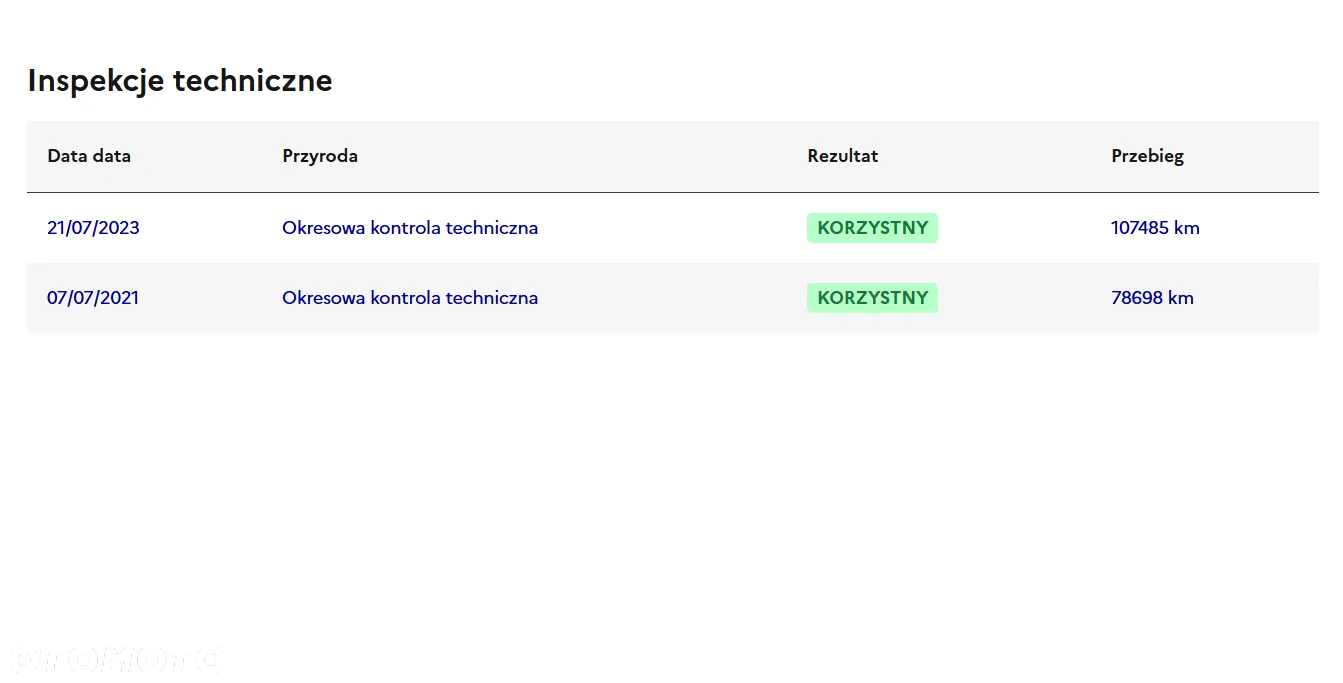The image size is (1343, 683).
Task: Click the Inspekcje techniczne heading
Action: point(180,80)
